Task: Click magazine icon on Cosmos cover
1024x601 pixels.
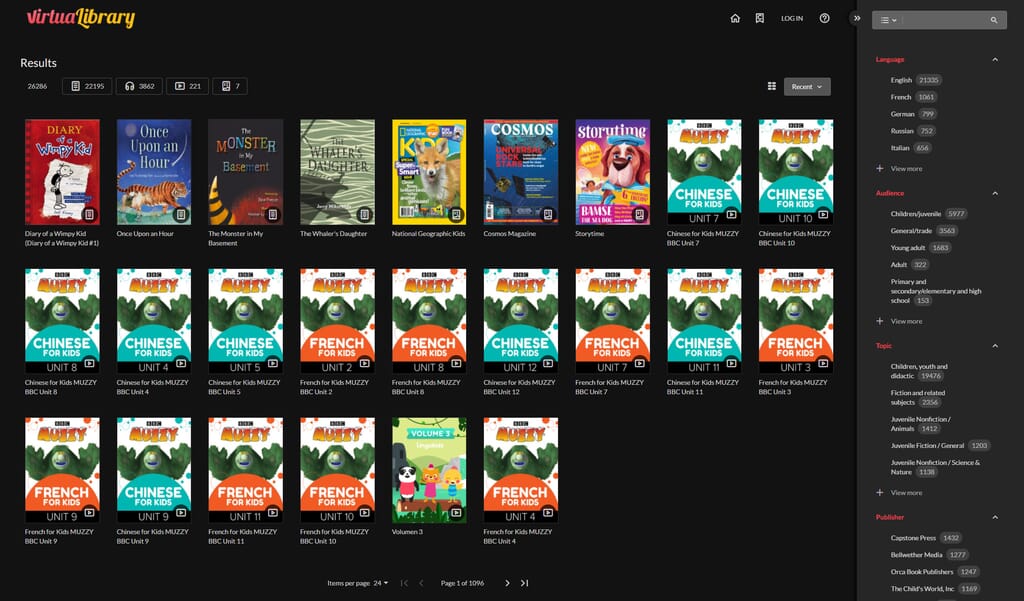Action: pos(548,214)
